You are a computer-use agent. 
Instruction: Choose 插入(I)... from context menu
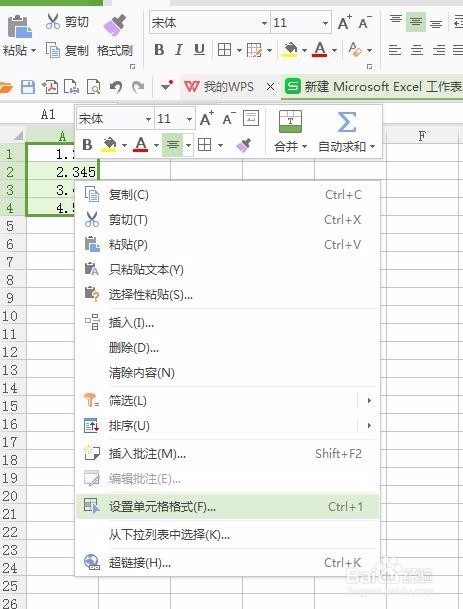227,322
